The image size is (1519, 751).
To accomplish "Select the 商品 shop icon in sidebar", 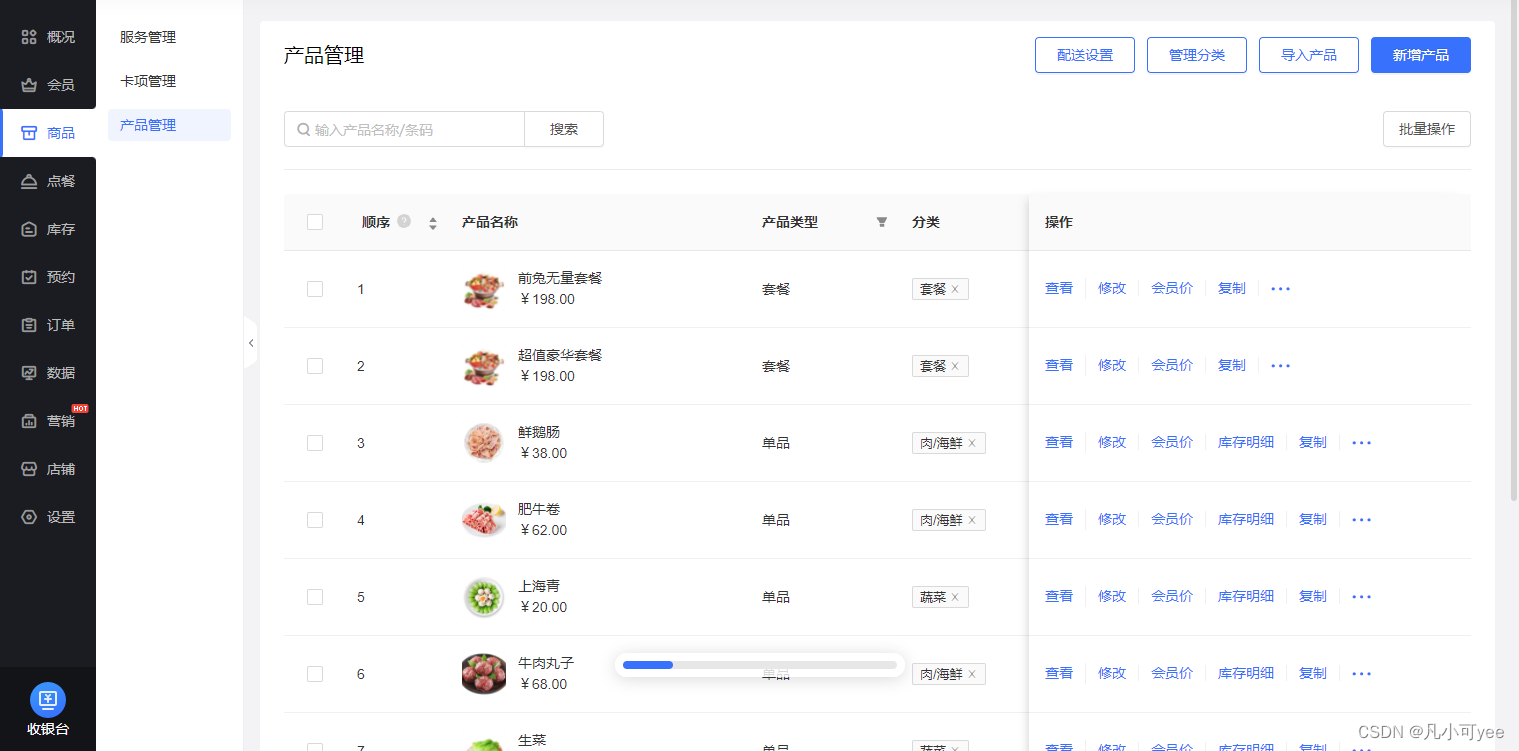I will pyautogui.click(x=29, y=133).
